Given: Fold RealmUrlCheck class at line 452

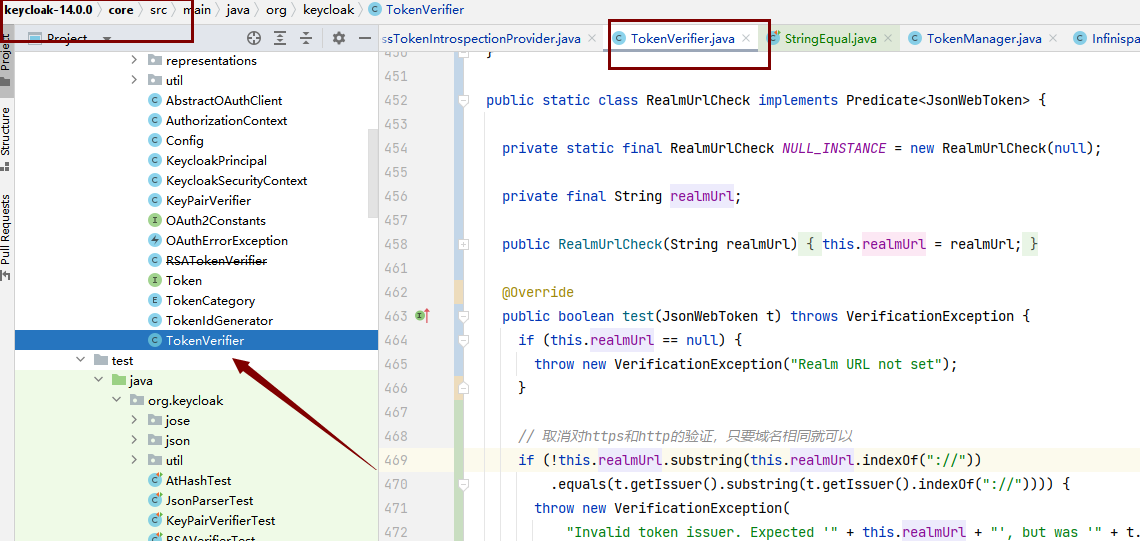Looking at the screenshot, I should [464, 100].
